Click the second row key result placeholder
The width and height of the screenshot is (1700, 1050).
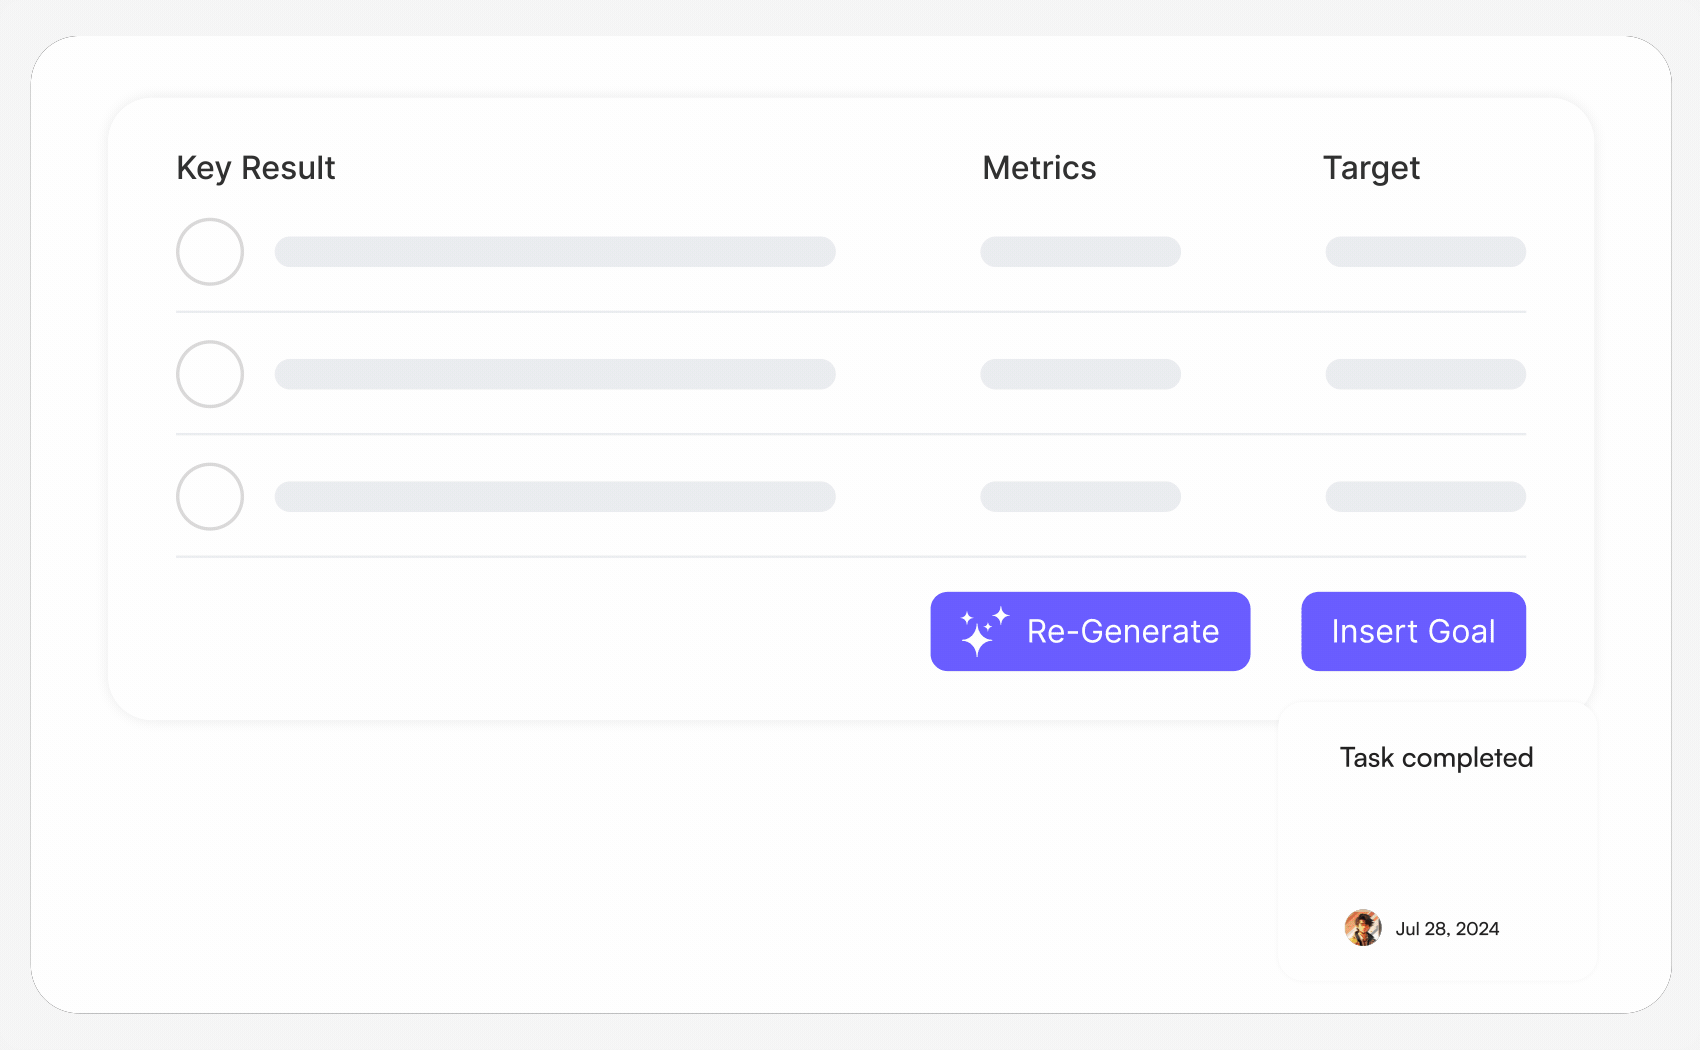[x=555, y=374]
